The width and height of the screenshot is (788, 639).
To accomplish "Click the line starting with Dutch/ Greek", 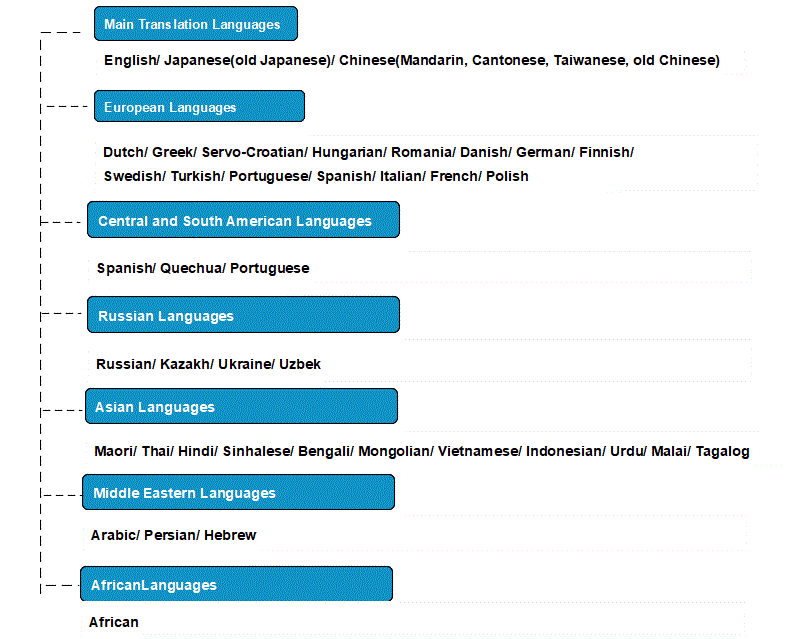I will click(368, 152).
